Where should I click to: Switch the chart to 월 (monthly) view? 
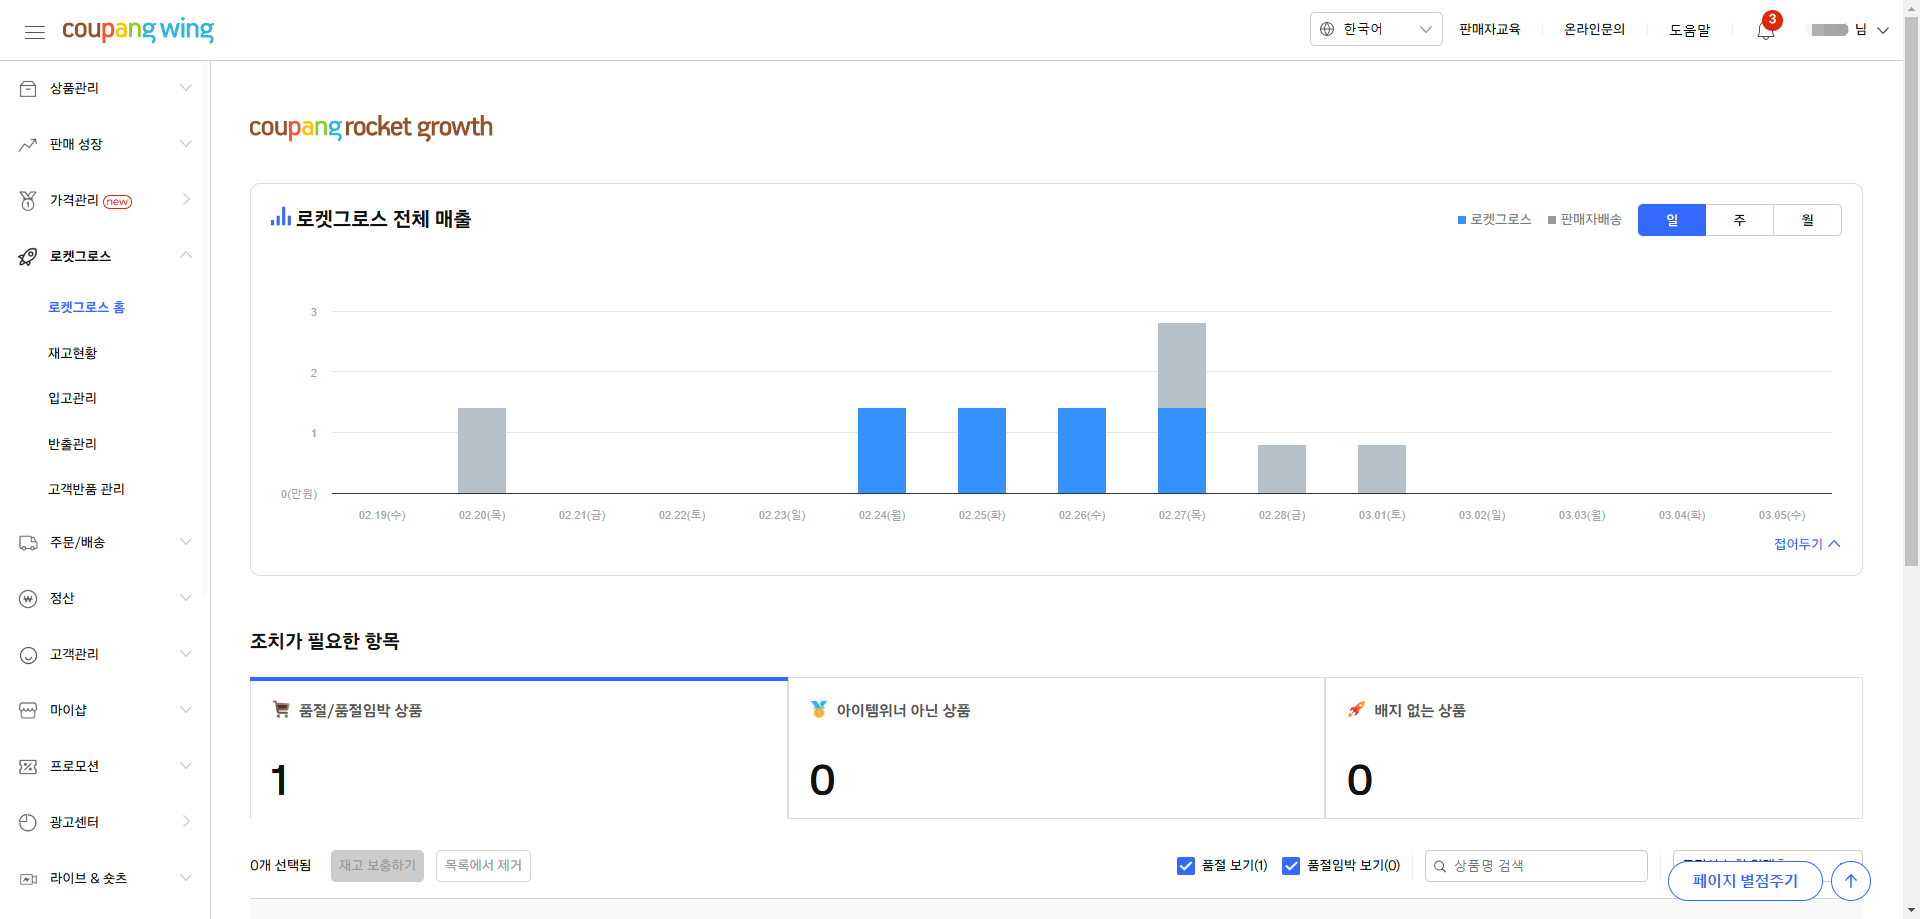pyautogui.click(x=1808, y=220)
